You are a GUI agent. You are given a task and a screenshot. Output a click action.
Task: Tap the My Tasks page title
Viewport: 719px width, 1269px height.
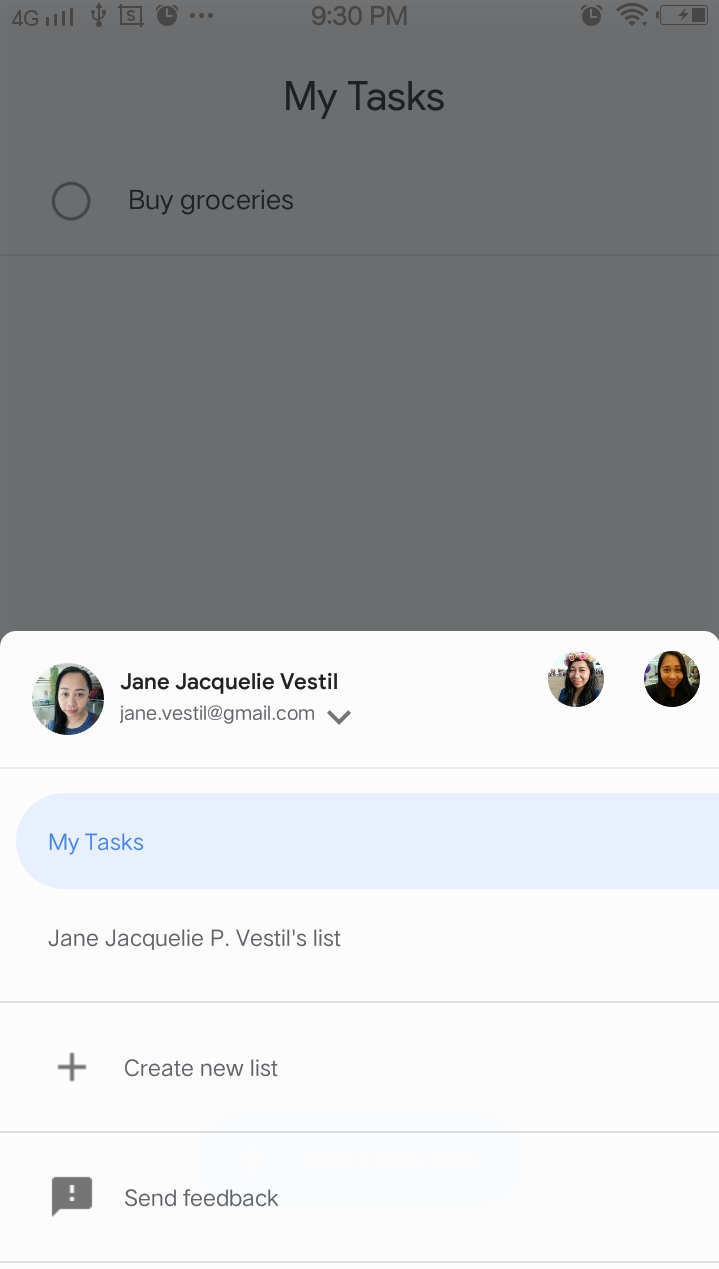coord(364,97)
